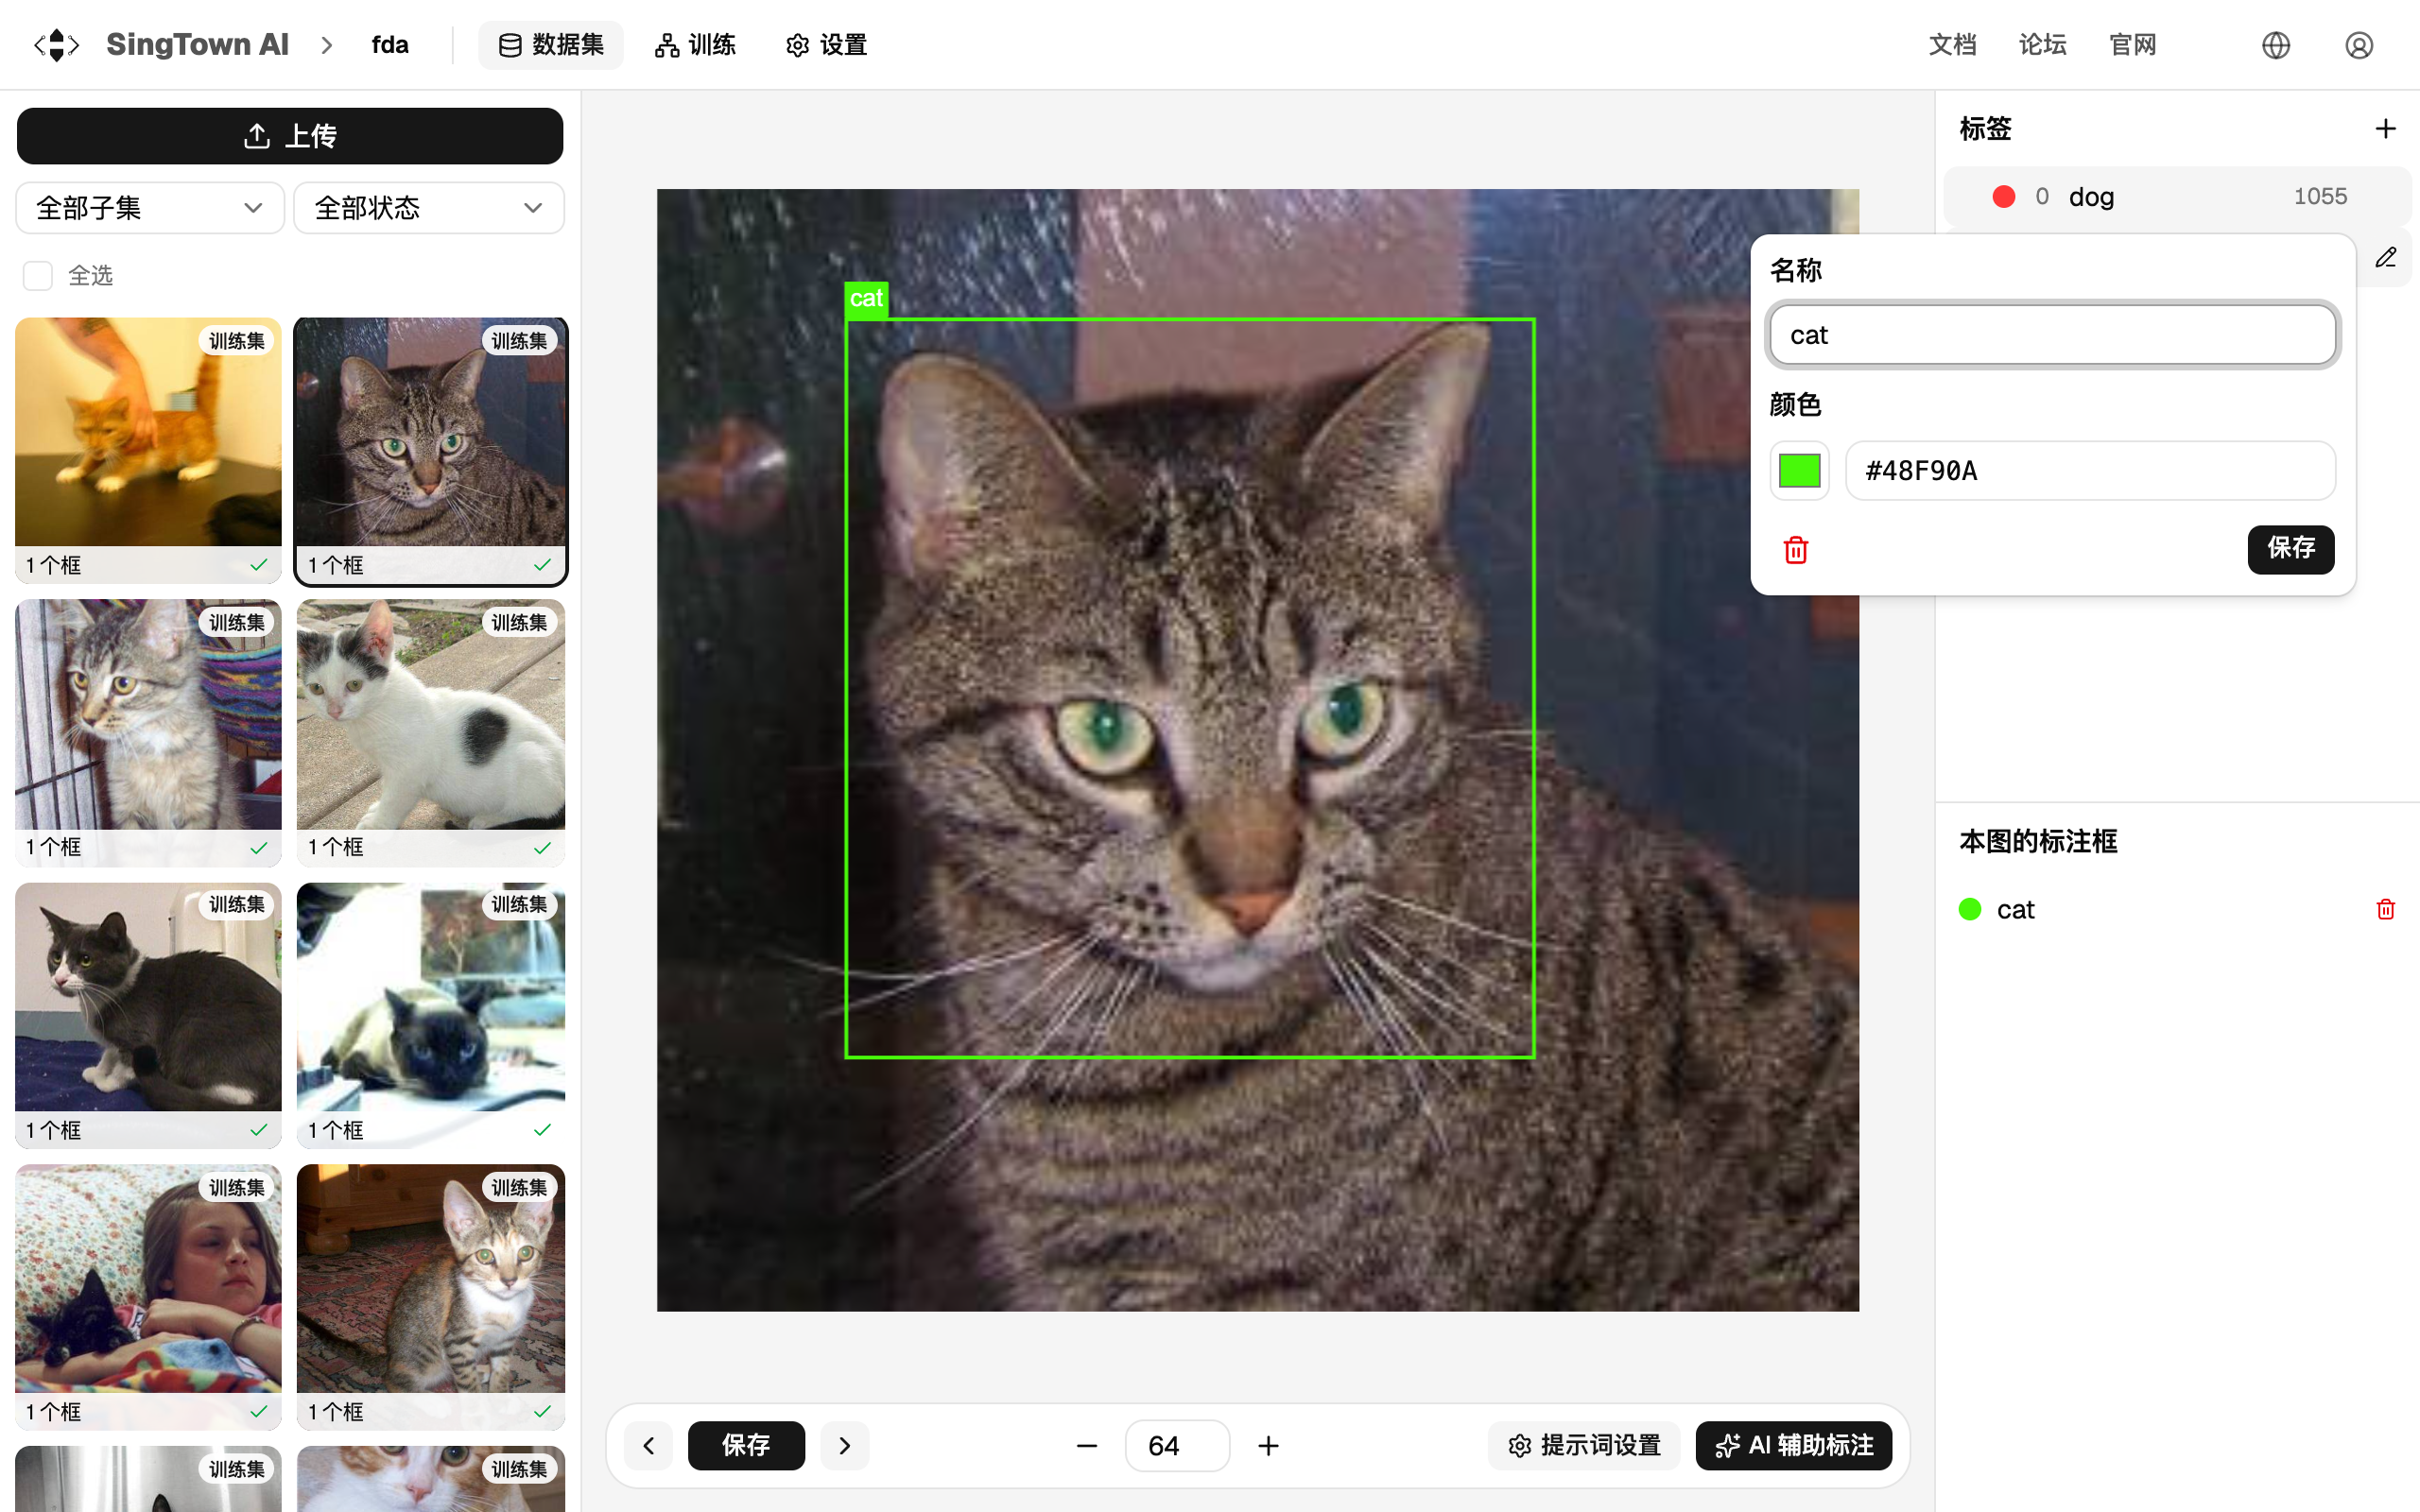Click the zoom value field showing 64

click(x=1177, y=1446)
